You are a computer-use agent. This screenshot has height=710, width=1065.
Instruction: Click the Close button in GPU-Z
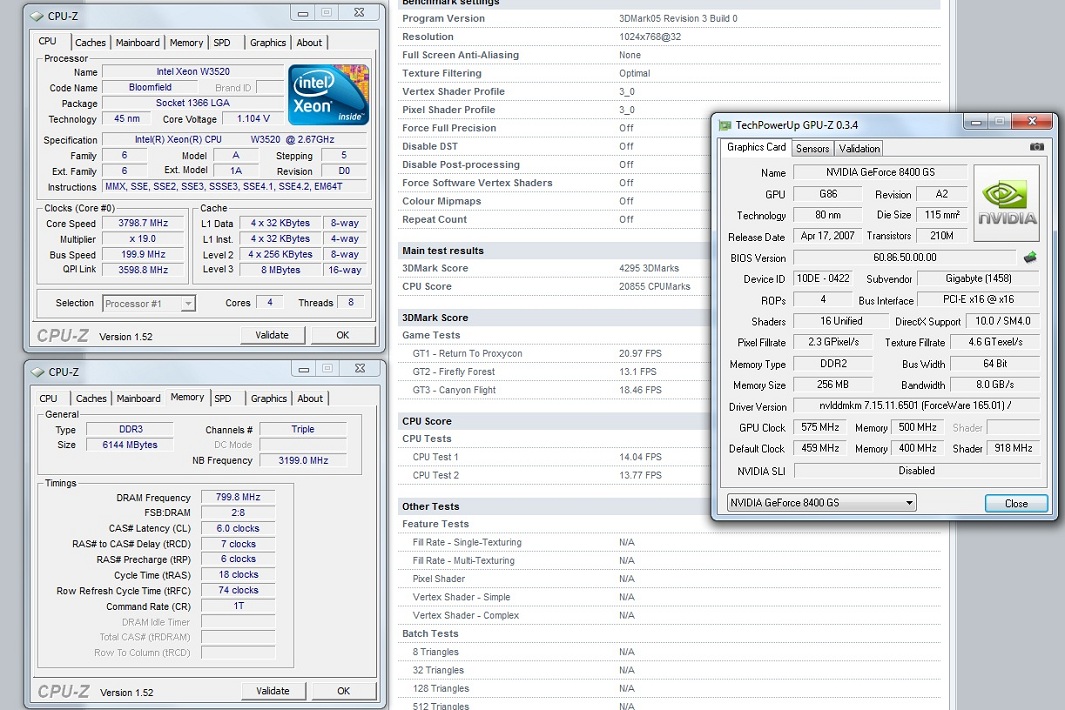point(1016,503)
